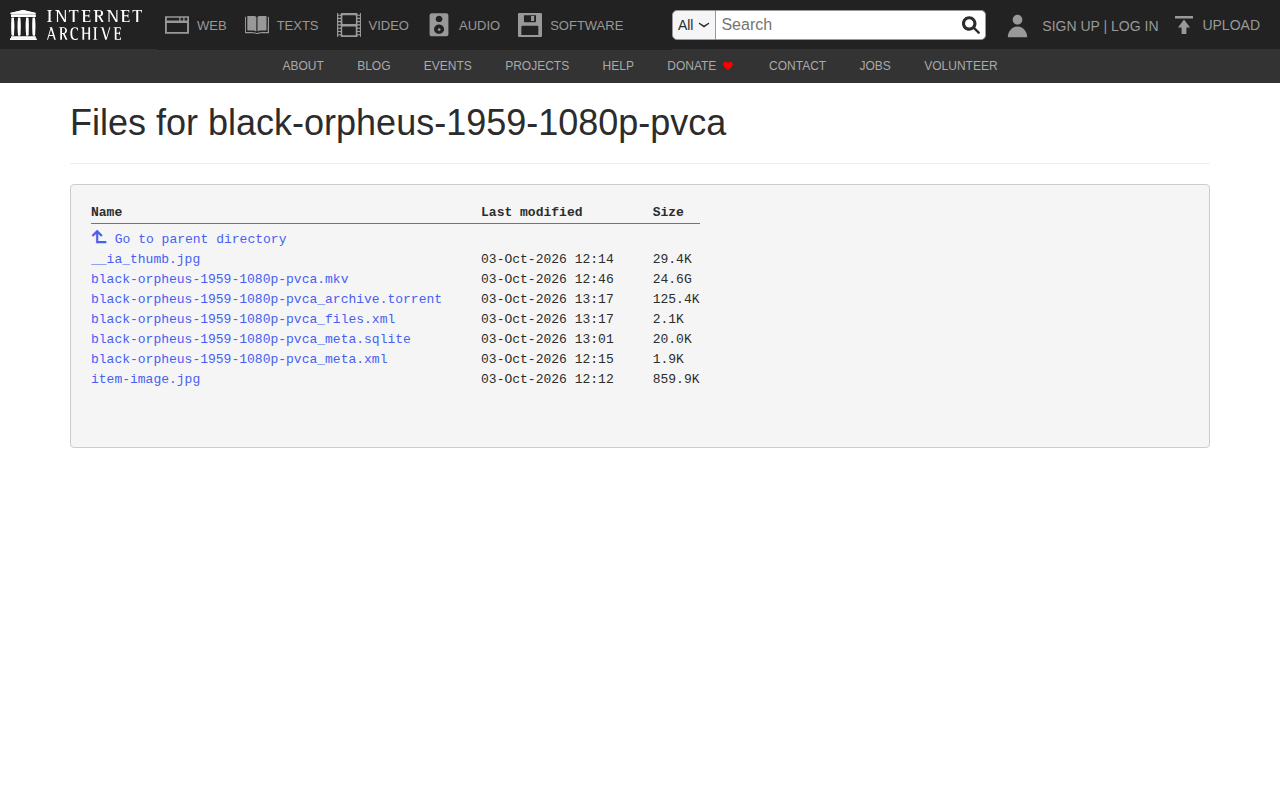This screenshot has width=1280, height=800.
Task: Open the Contact menu item
Action: click(797, 66)
